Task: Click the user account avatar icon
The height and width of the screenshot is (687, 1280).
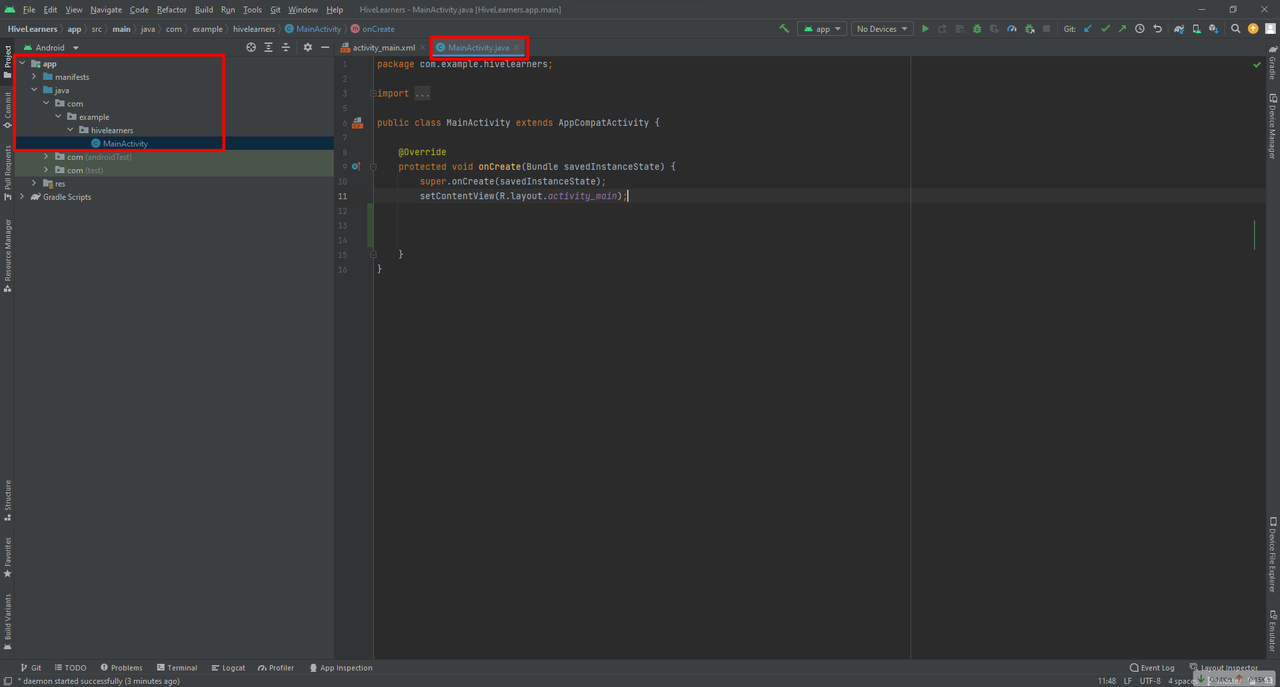Action: (x=1270, y=29)
